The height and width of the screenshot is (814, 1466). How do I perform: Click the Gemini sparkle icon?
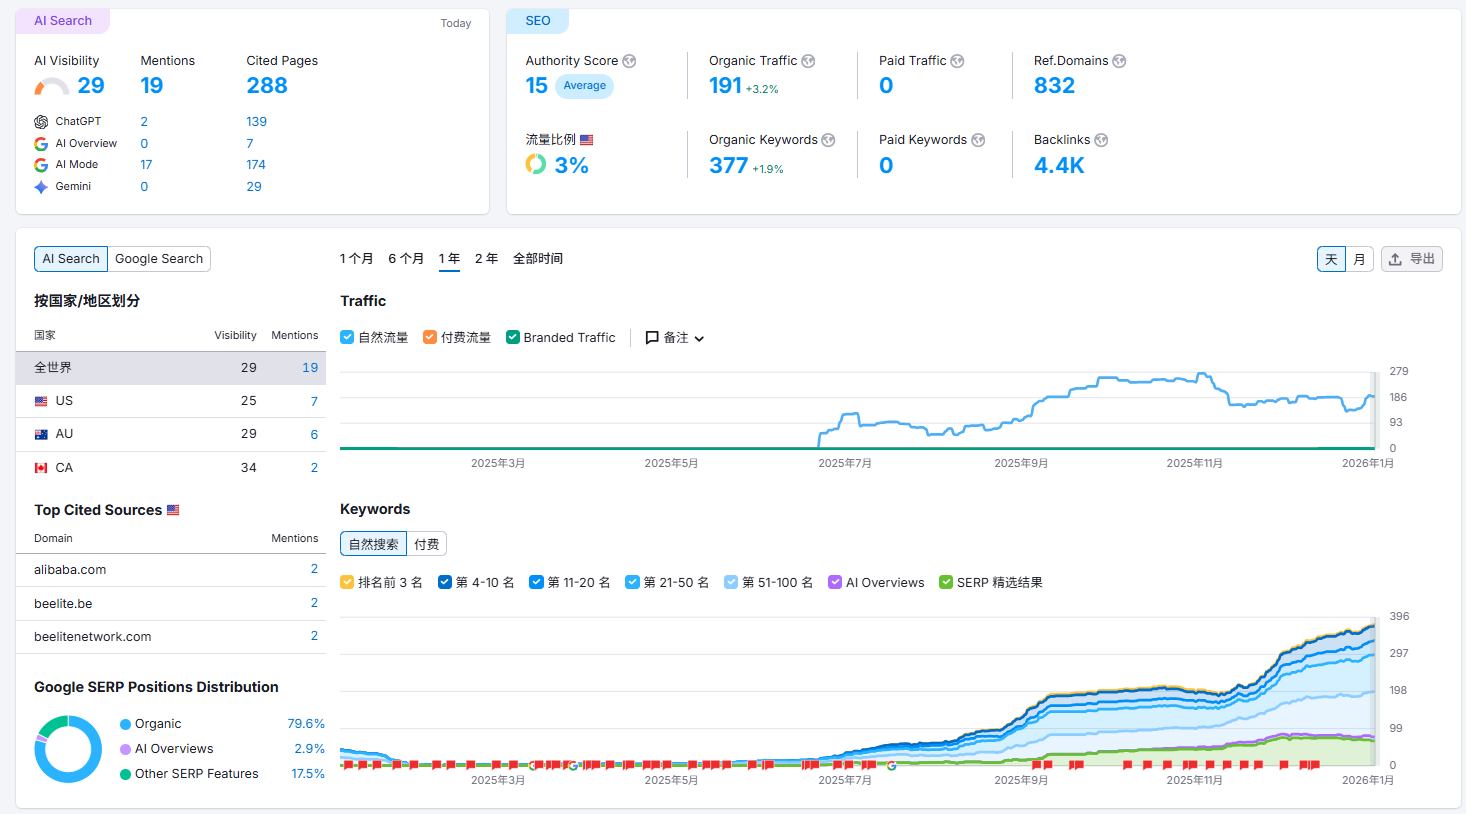tap(41, 187)
